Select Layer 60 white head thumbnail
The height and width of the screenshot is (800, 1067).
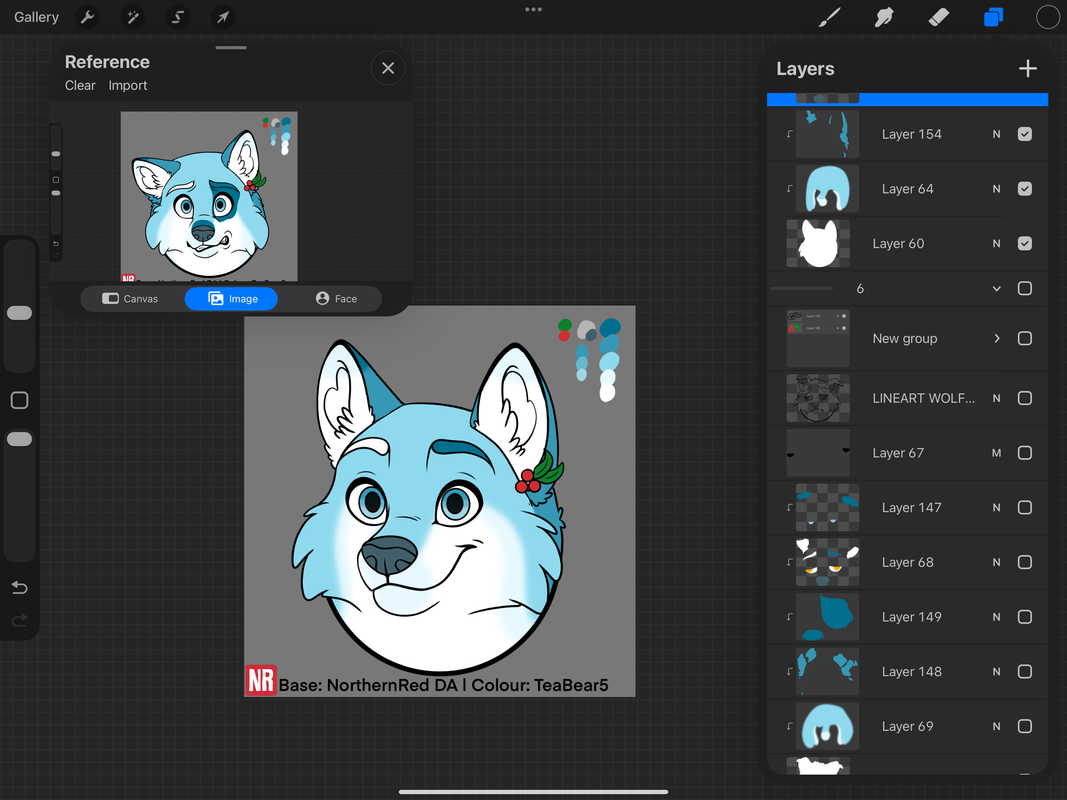coord(818,244)
